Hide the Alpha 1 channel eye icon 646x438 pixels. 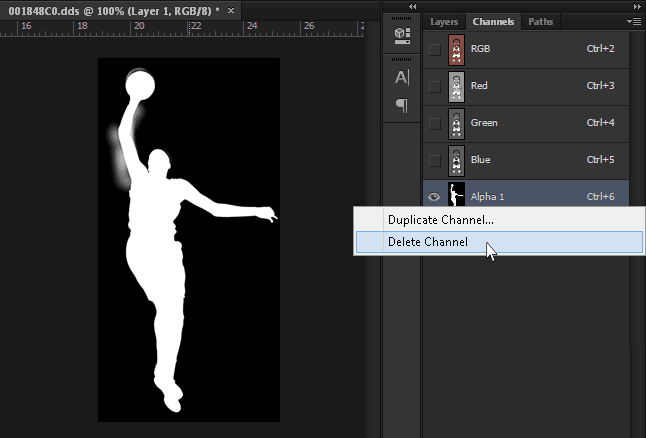pyautogui.click(x=434, y=197)
